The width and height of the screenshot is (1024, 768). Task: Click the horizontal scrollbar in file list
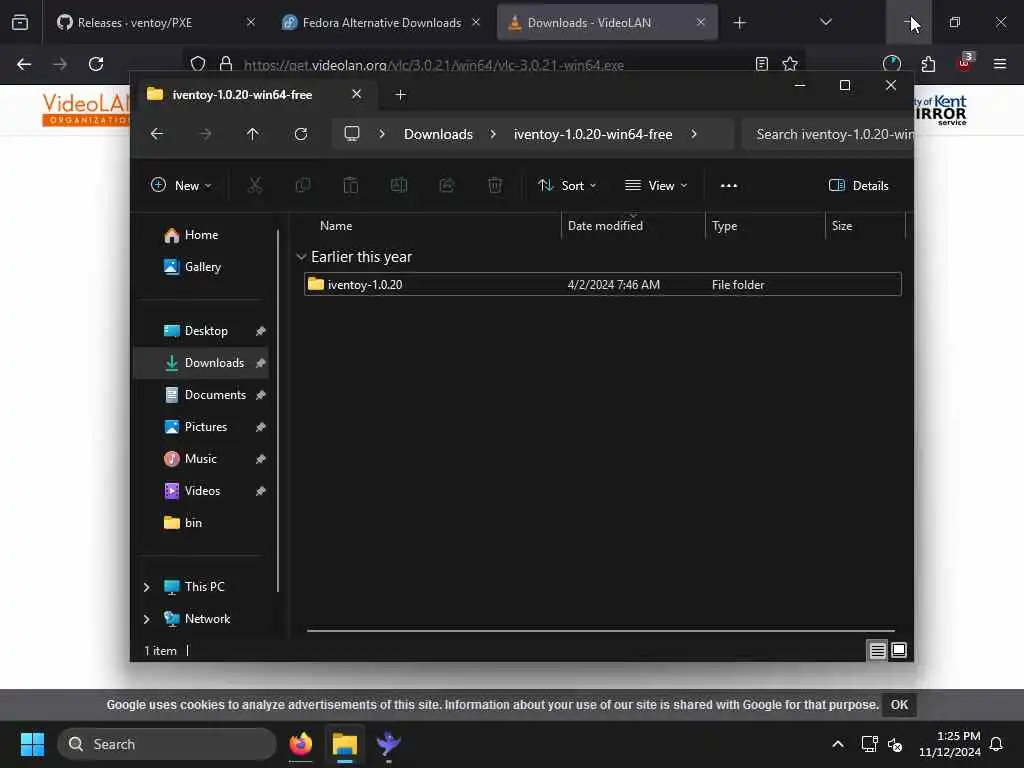point(600,631)
